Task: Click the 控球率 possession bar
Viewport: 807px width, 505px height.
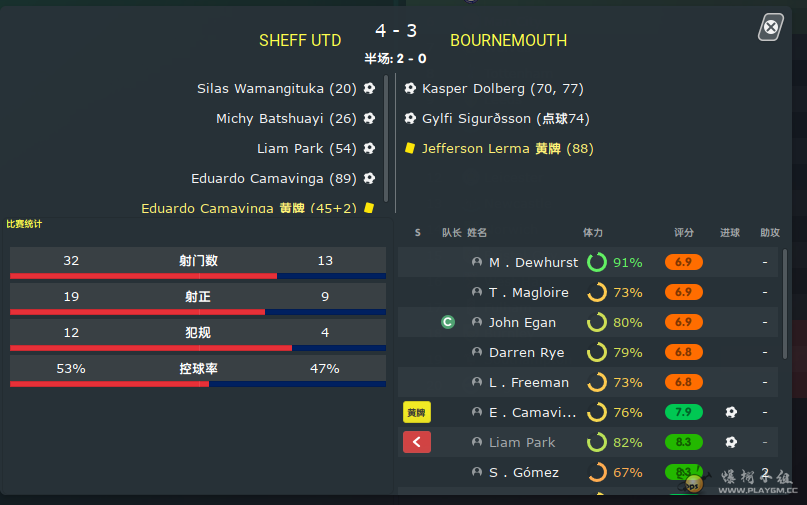Action: [x=198, y=383]
